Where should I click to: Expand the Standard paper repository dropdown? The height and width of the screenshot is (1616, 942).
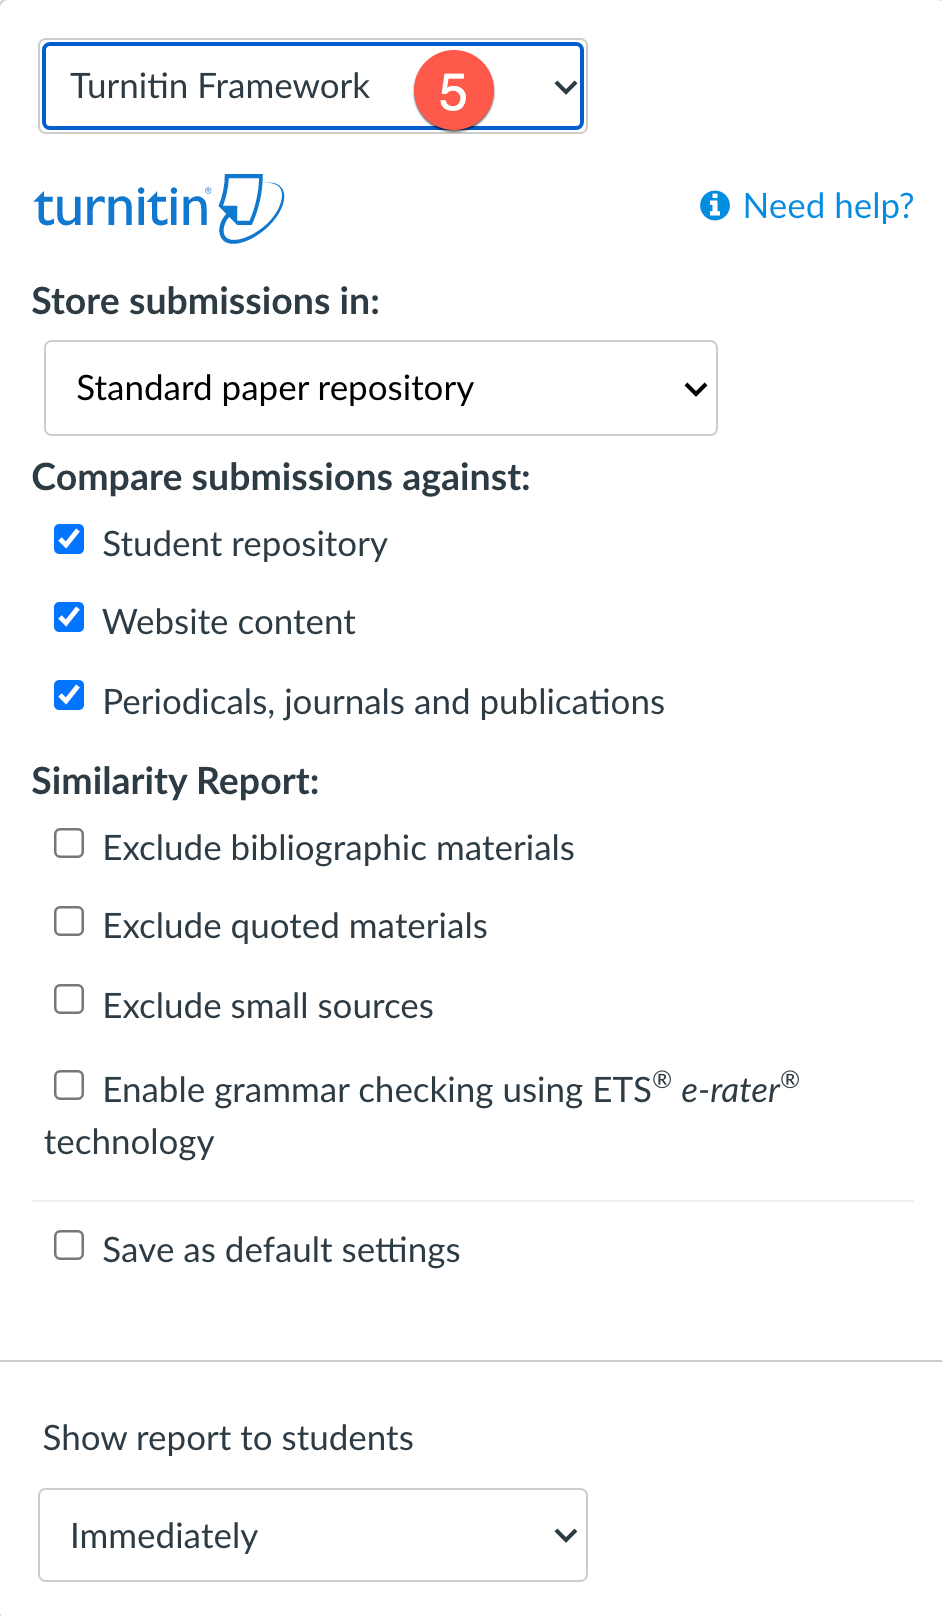tap(380, 388)
